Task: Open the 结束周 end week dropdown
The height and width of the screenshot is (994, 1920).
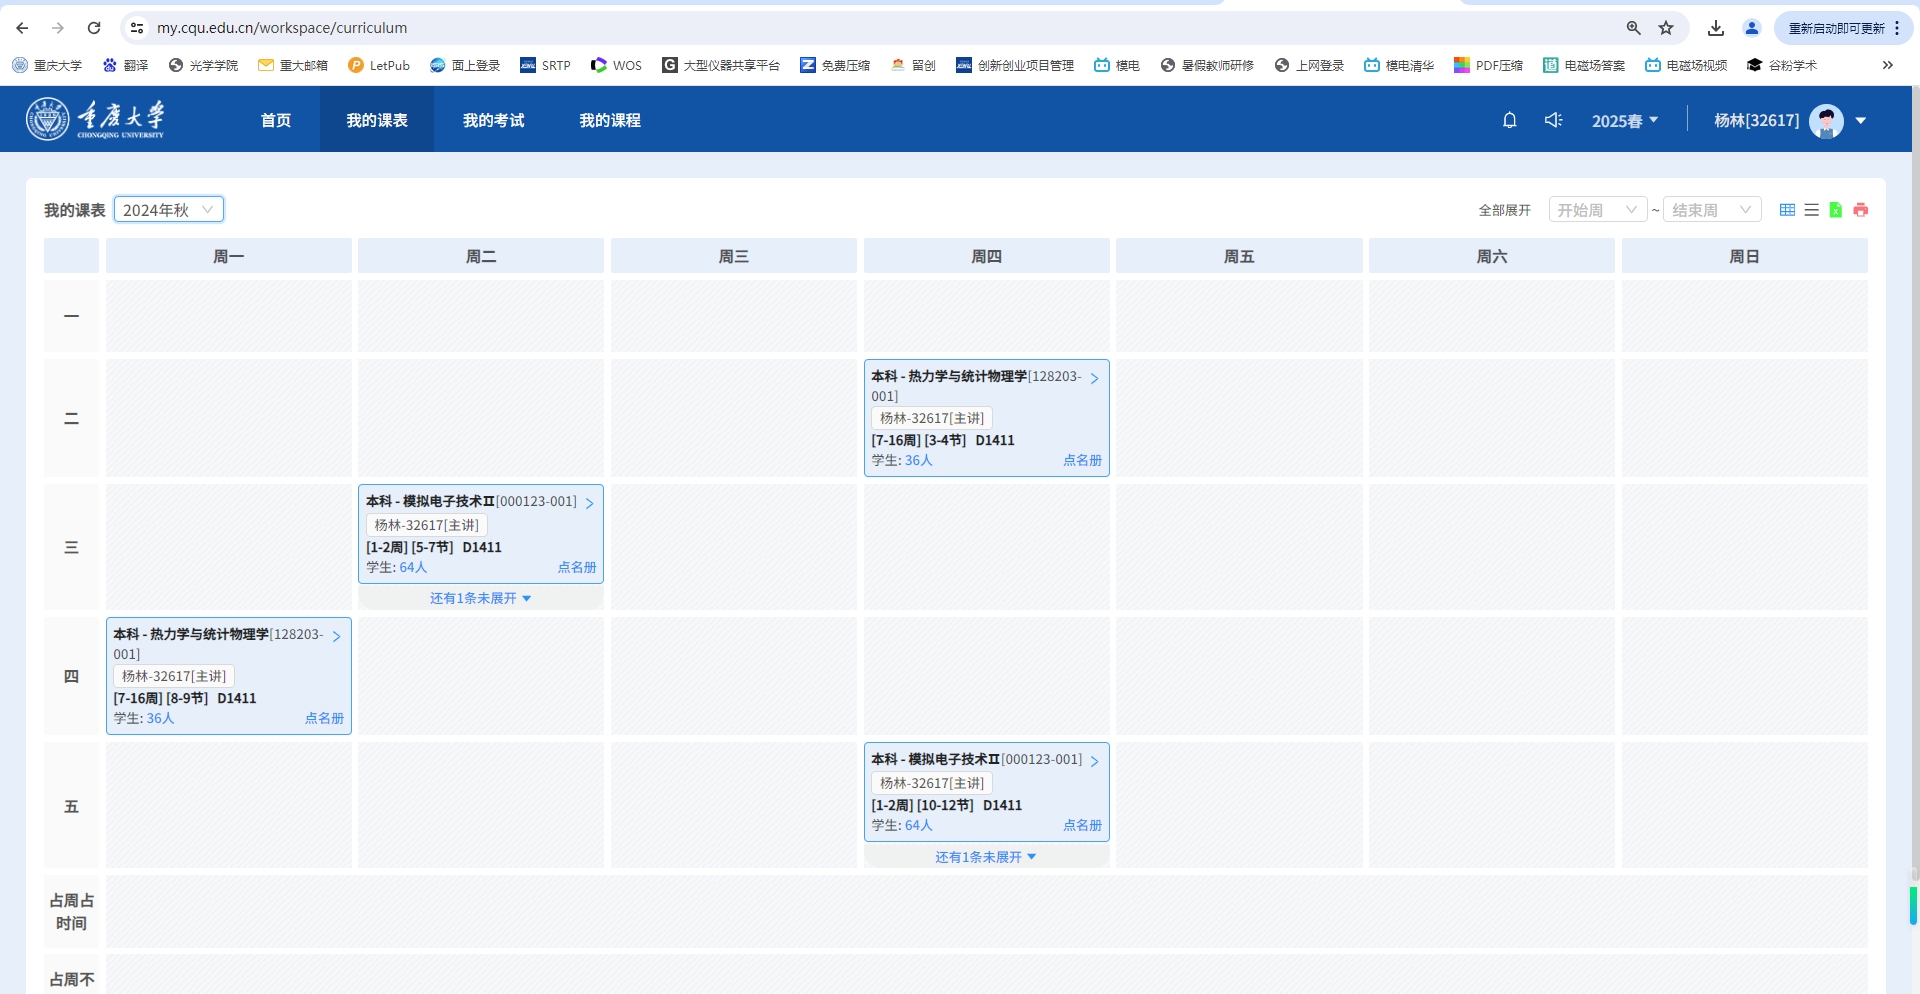Action: pos(1711,210)
